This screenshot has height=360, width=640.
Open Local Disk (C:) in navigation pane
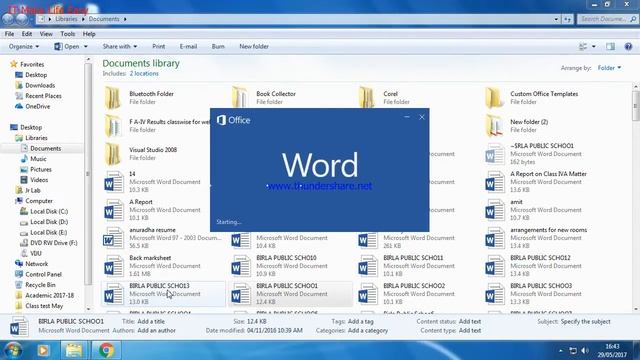point(49,211)
